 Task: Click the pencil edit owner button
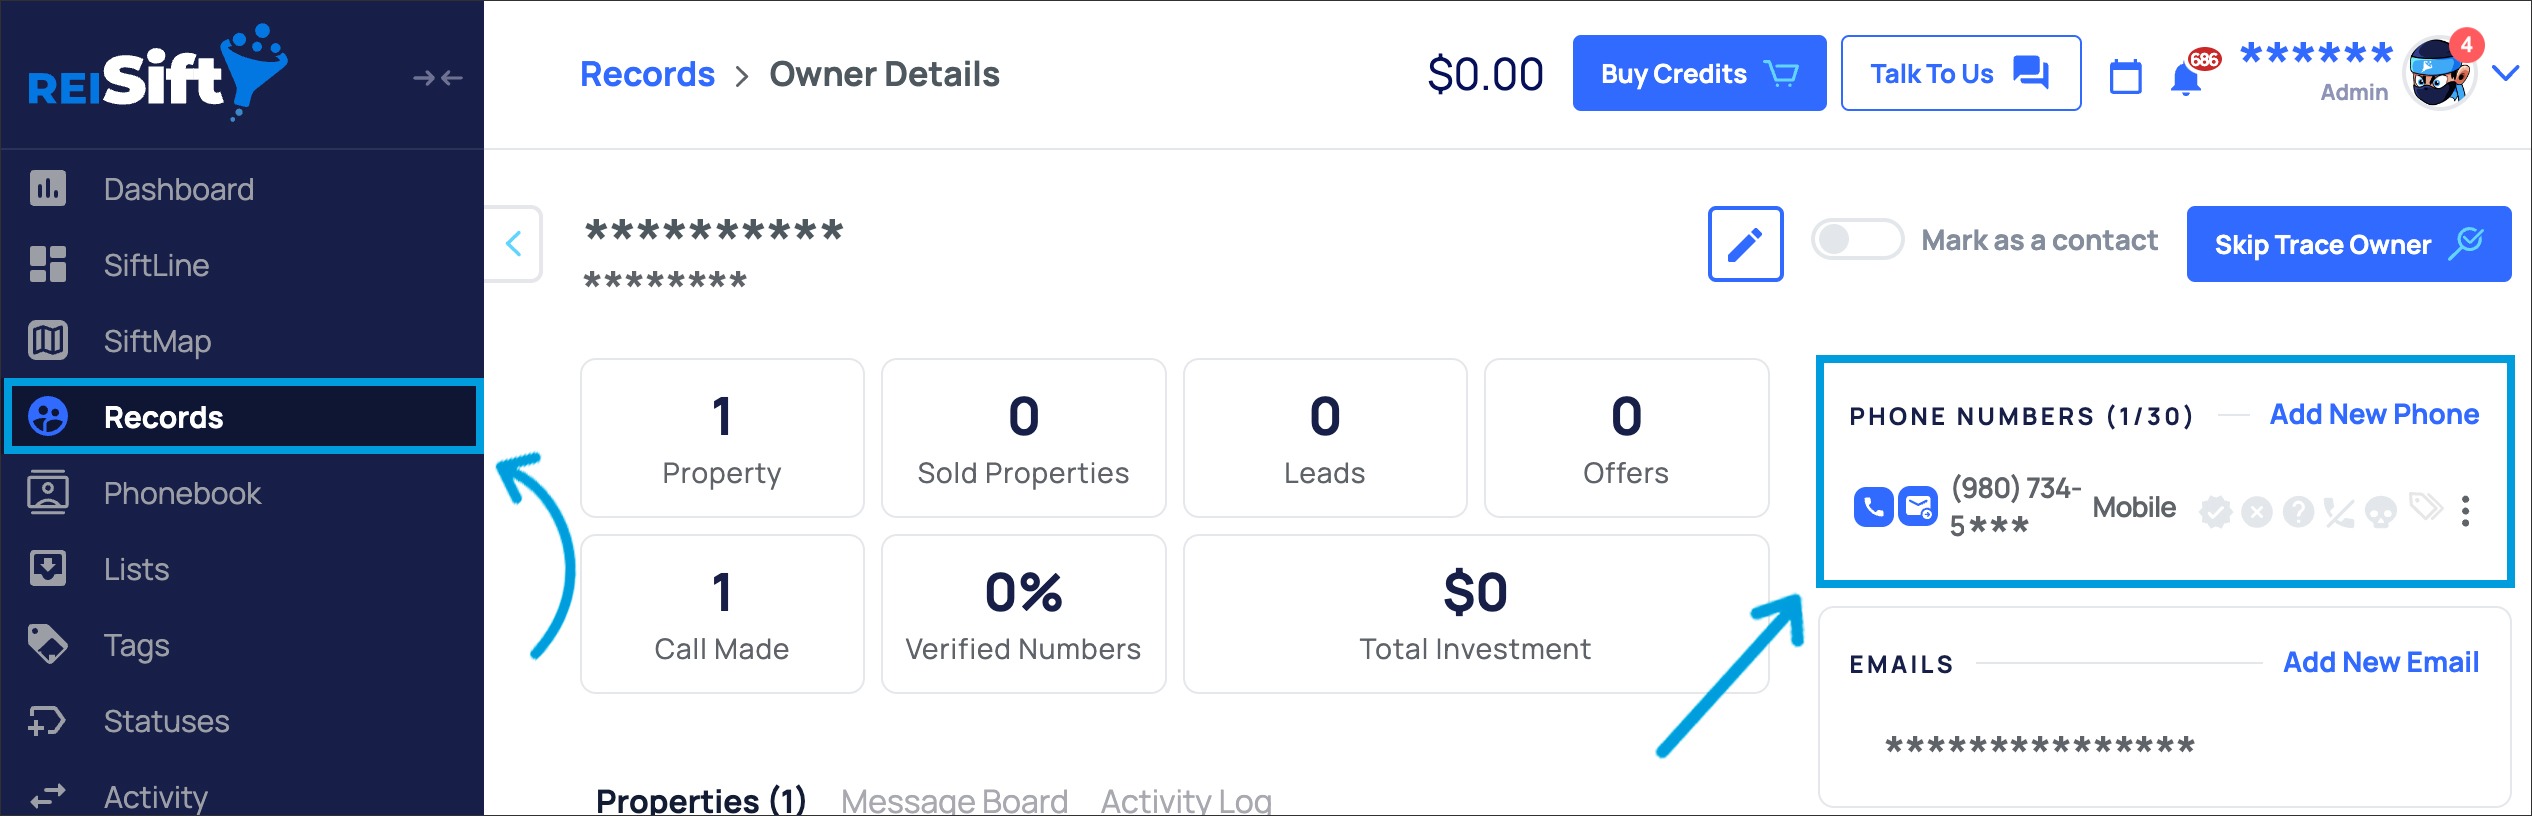[x=1745, y=244]
